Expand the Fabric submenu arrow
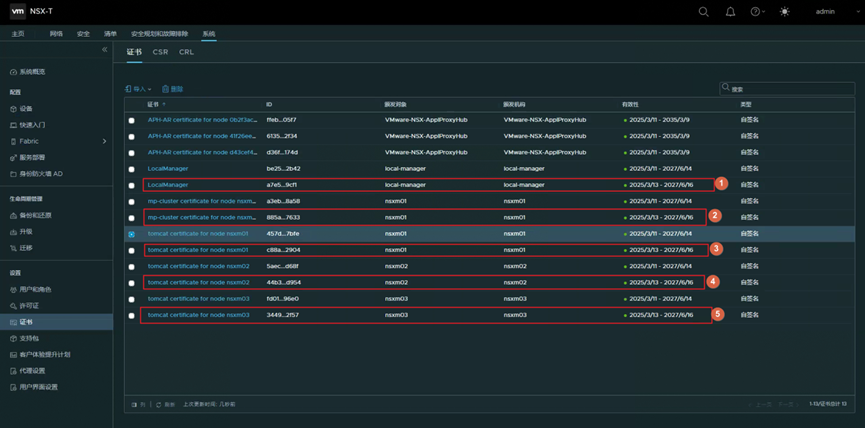This screenshot has height=428, width=865. (104, 141)
